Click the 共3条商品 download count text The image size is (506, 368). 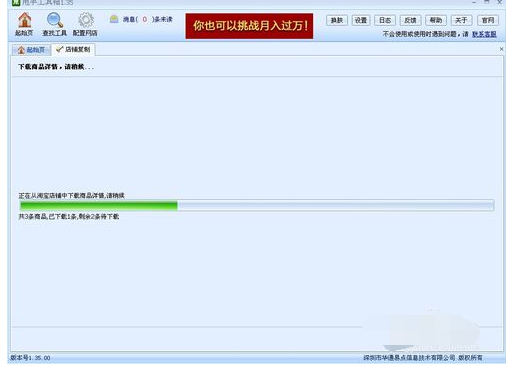tap(69, 217)
